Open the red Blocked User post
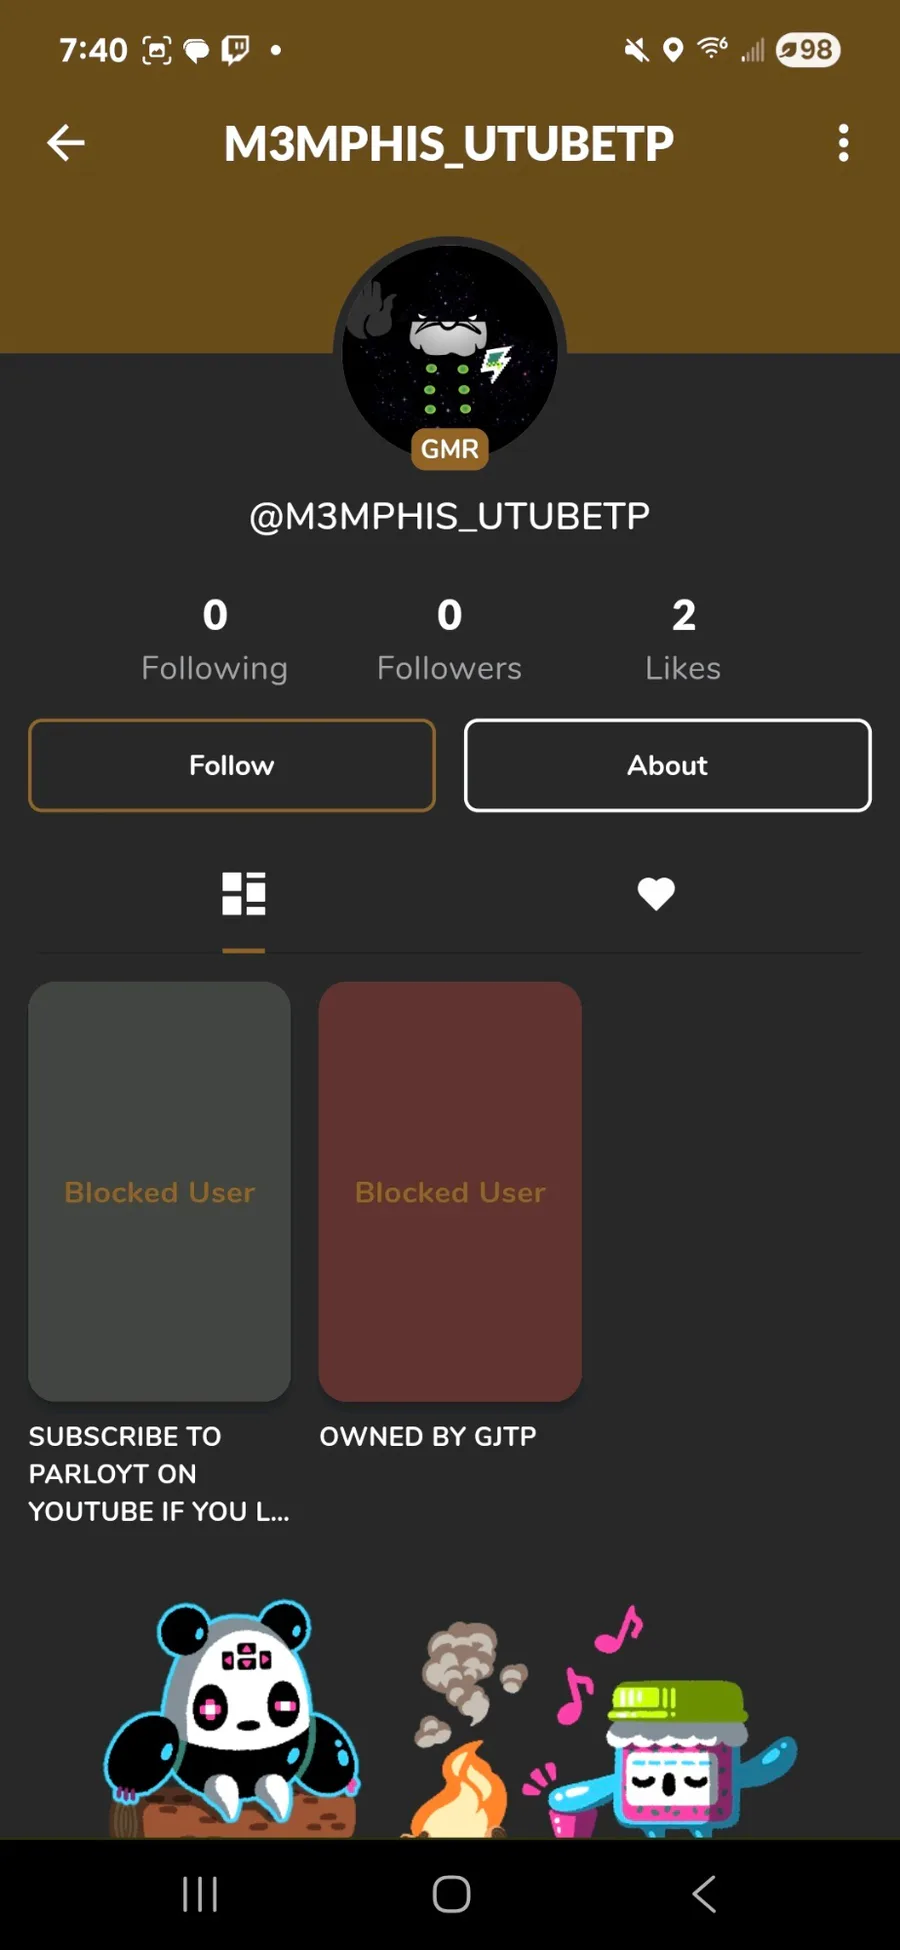 450,1191
